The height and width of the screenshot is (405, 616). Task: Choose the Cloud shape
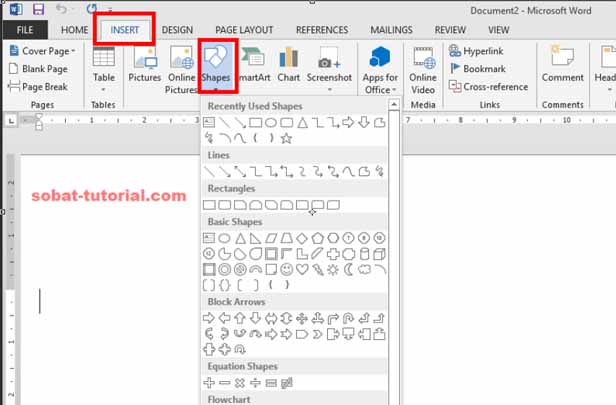tap(364, 269)
